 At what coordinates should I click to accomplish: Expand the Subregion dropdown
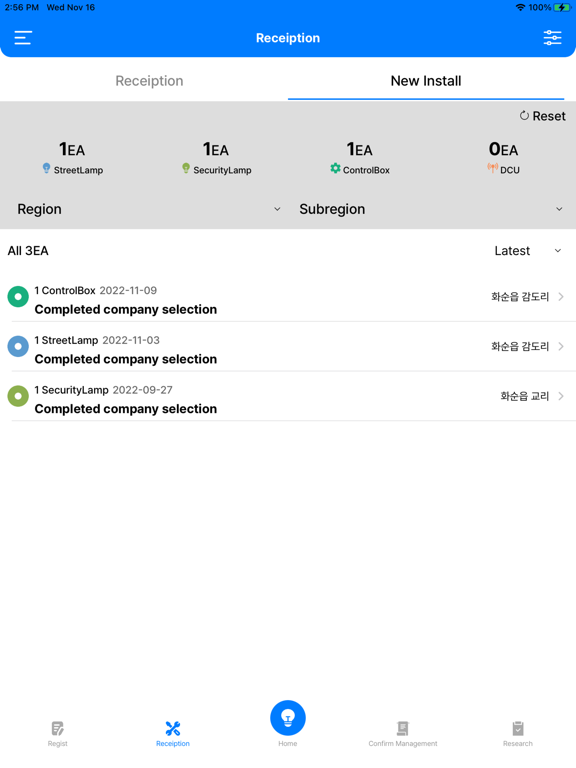click(x=431, y=209)
